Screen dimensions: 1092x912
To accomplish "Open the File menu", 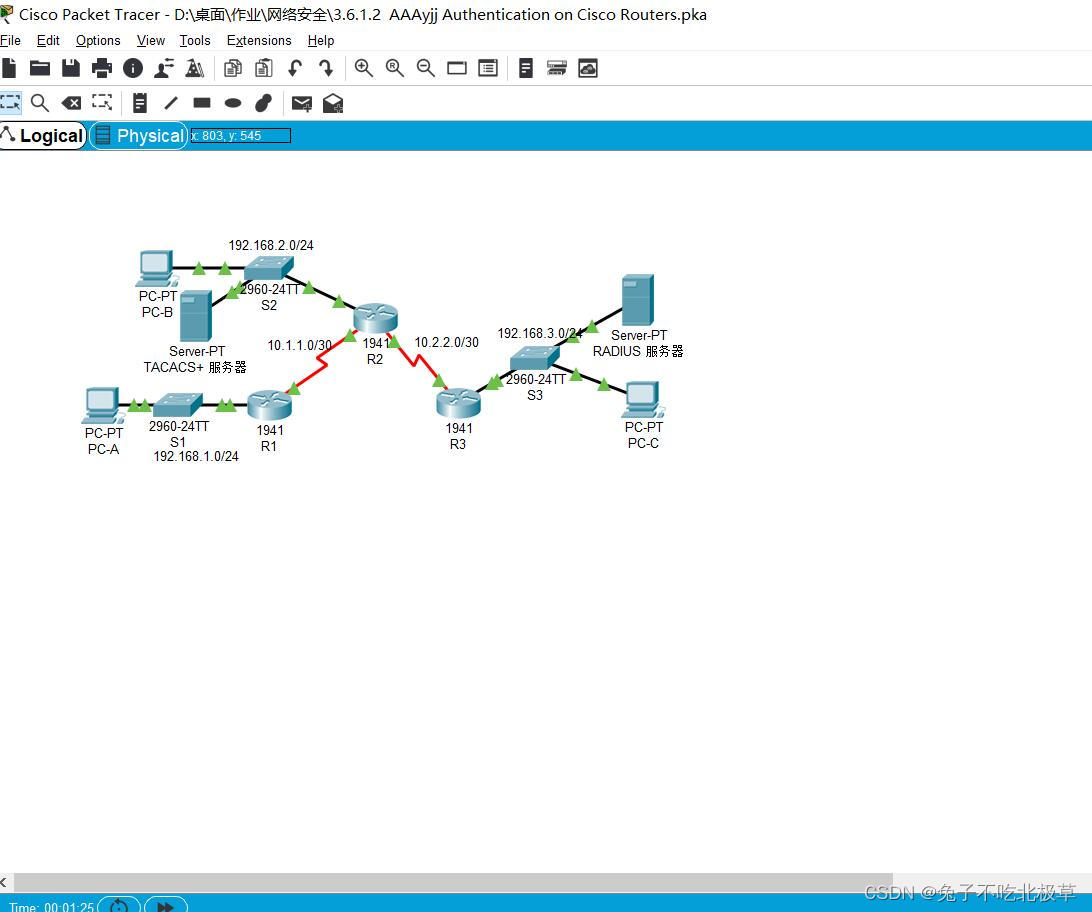I will [x=10, y=40].
